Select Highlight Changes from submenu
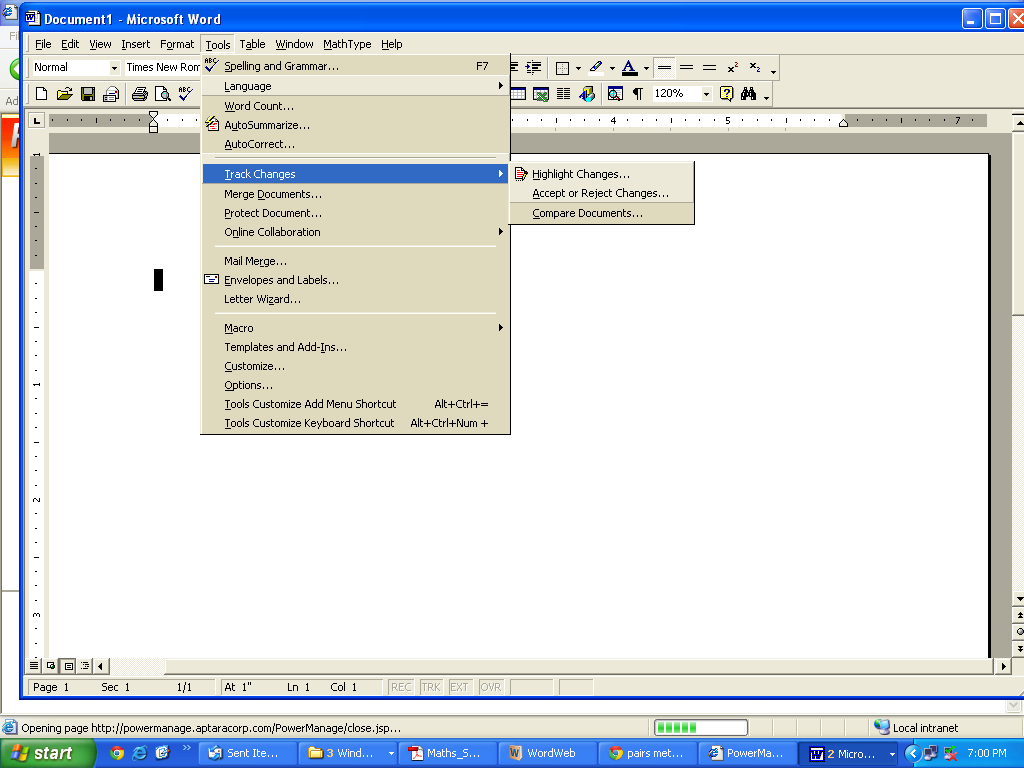 580,174
